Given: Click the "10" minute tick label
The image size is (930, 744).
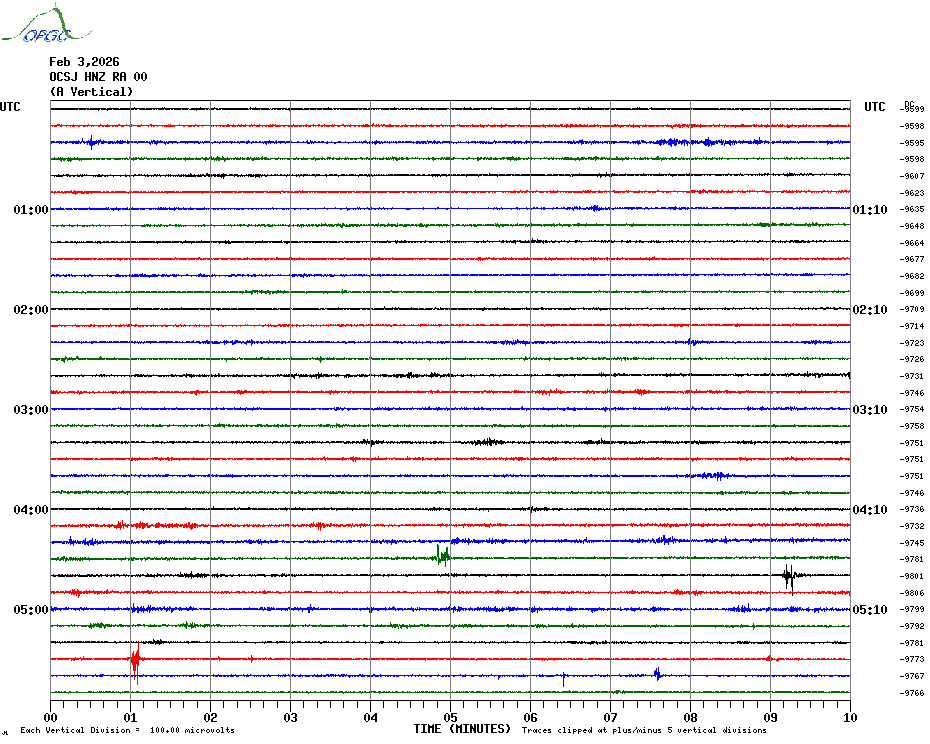Looking at the screenshot, I should point(850,717).
